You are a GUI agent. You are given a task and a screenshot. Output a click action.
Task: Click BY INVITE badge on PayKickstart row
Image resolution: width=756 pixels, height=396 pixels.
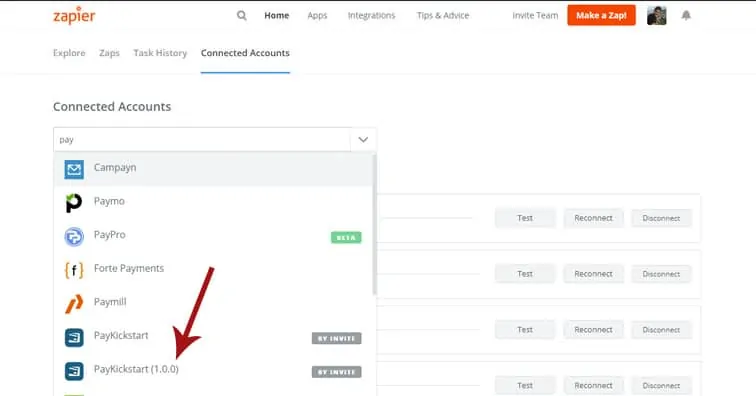click(x=337, y=339)
